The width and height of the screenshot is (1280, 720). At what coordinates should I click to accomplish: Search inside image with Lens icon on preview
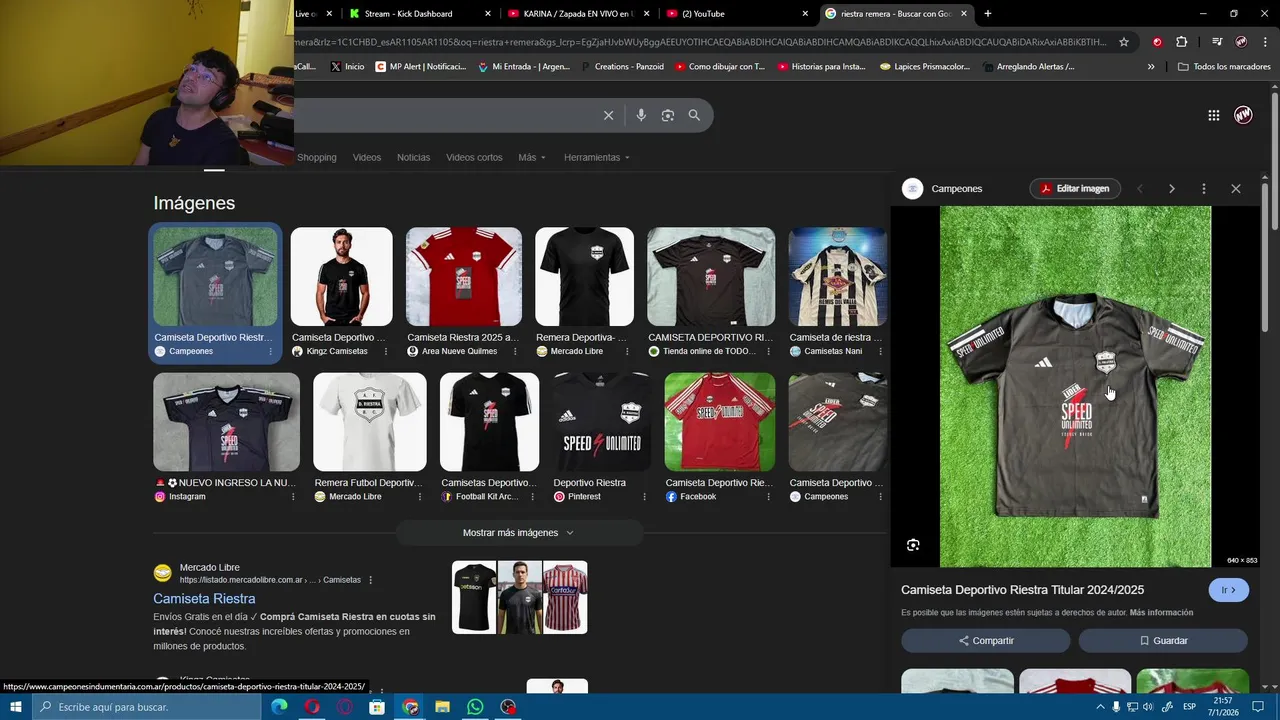click(913, 545)
